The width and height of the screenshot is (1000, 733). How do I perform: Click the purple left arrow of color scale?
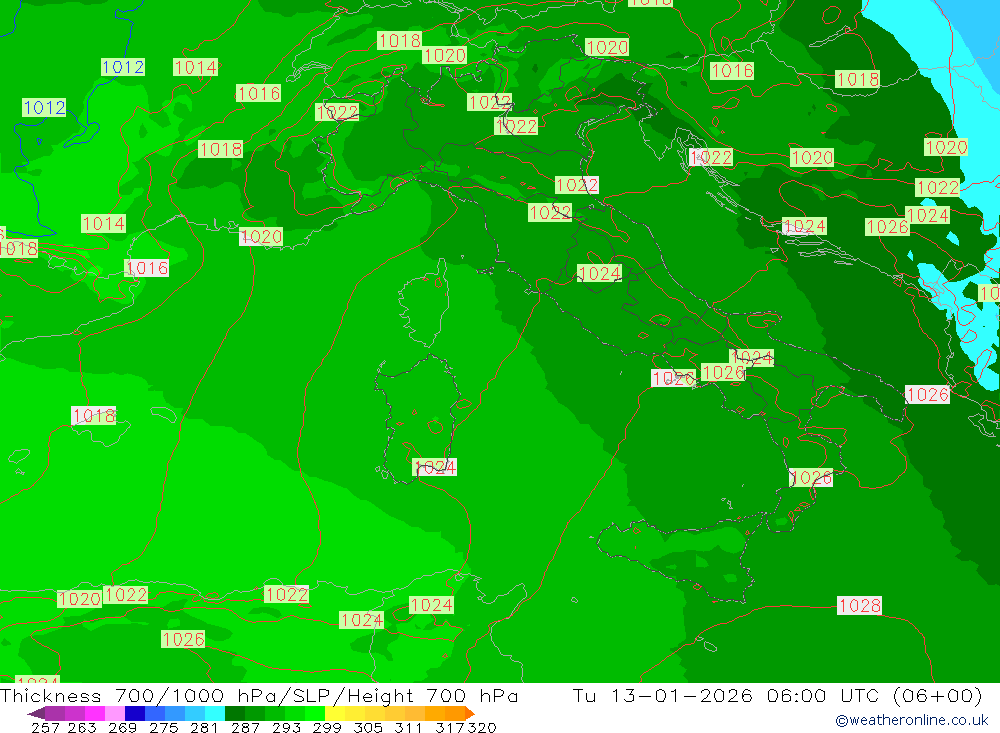click(x=36, y=713)
